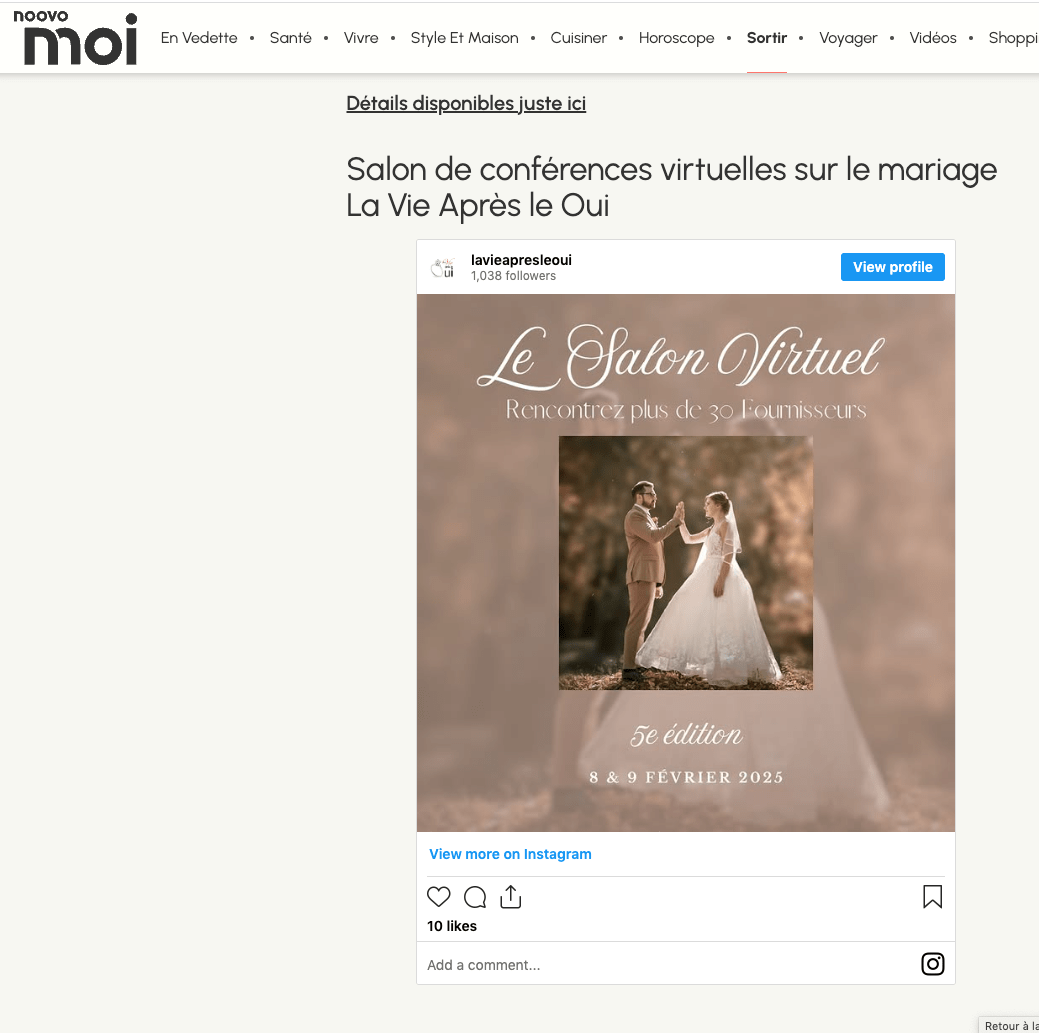Open the Horoscope section
This screenshot has width=1039, height=1033.
(677, 38)
